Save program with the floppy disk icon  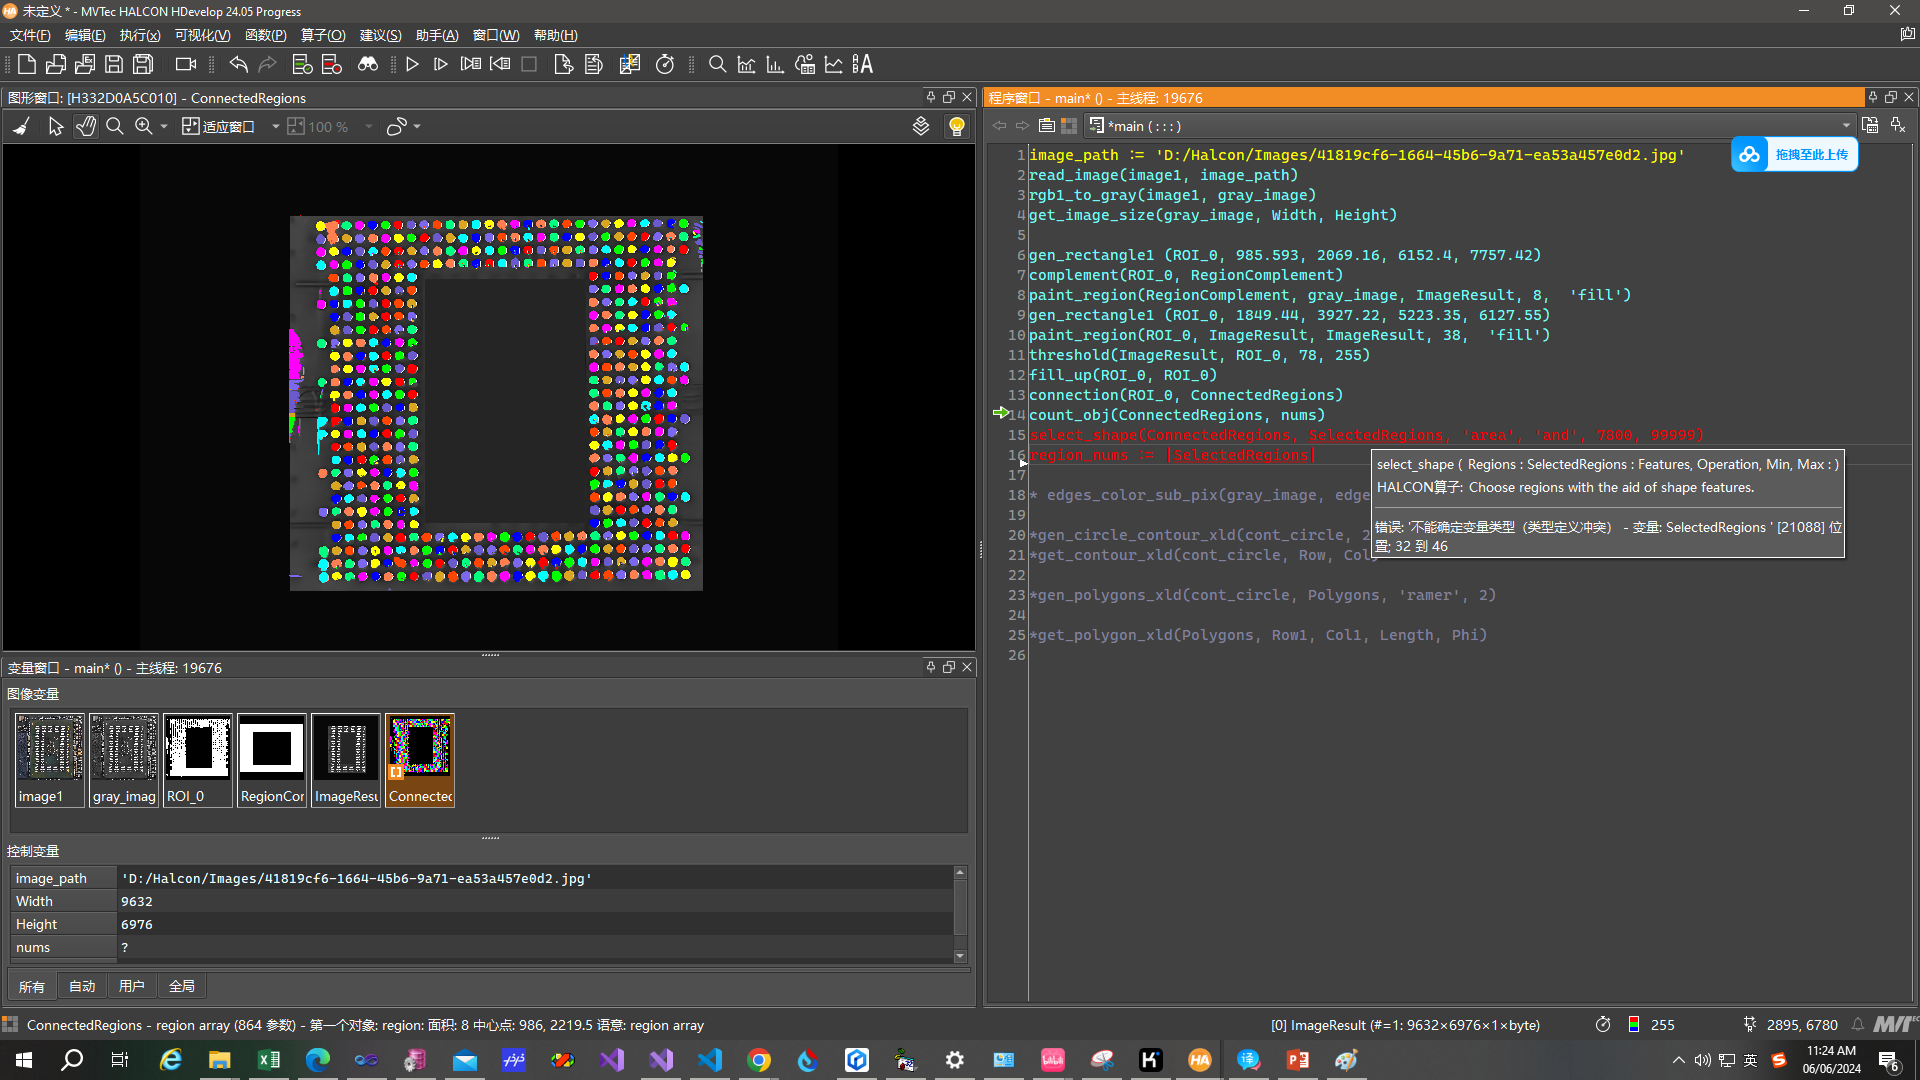point(114,65)
